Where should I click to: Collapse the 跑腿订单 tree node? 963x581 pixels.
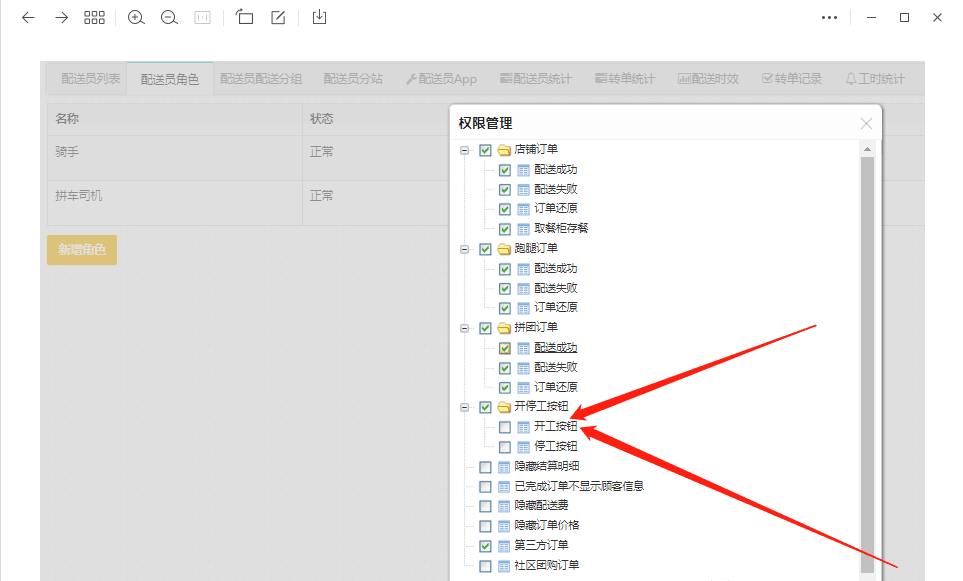click(464, 249)
